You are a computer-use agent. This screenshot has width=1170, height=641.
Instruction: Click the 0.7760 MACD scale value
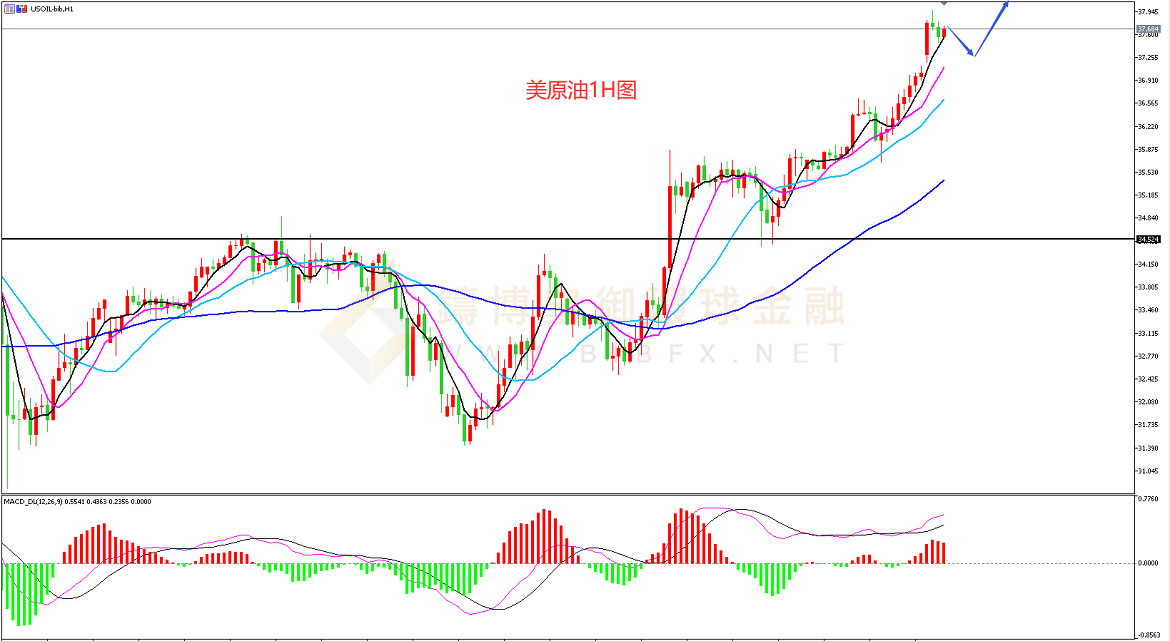(1150, 497)
